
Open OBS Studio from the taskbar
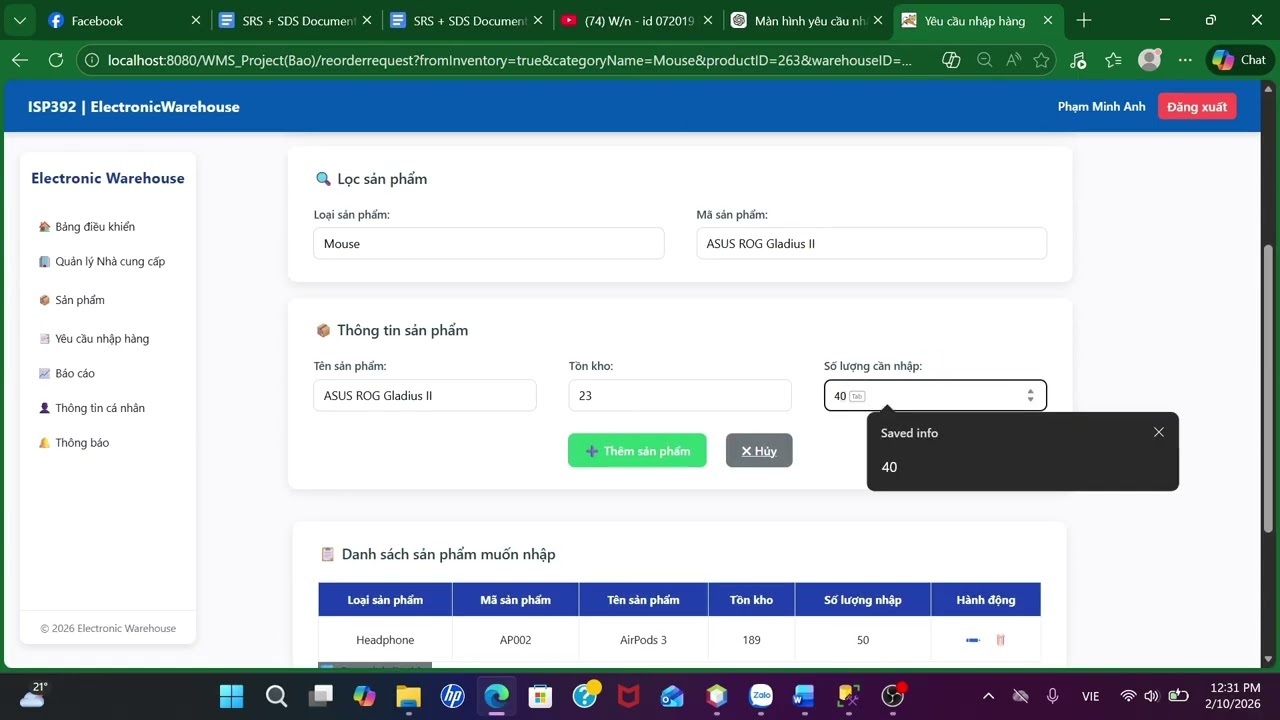893,696
